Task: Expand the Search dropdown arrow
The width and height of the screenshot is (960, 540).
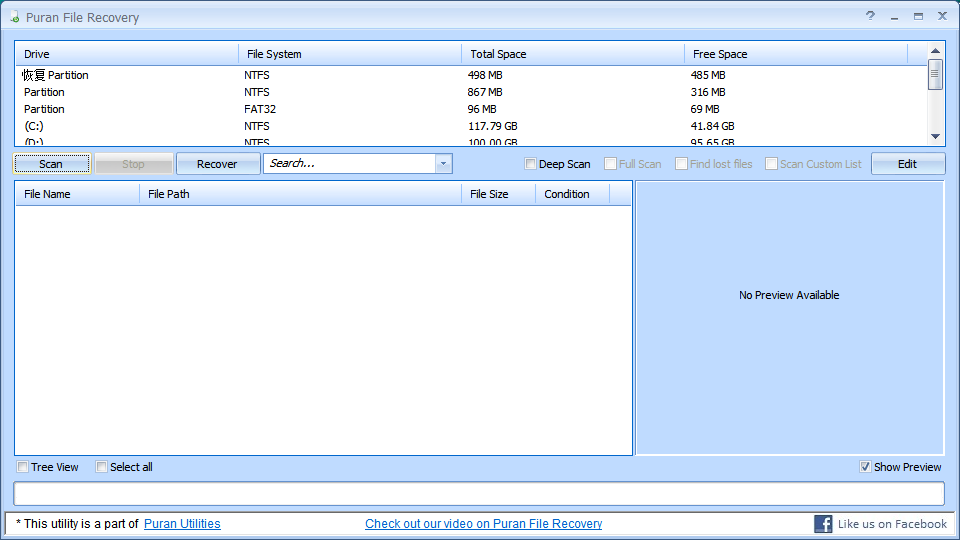Action: pyautogui.click(x=443, y=163)
